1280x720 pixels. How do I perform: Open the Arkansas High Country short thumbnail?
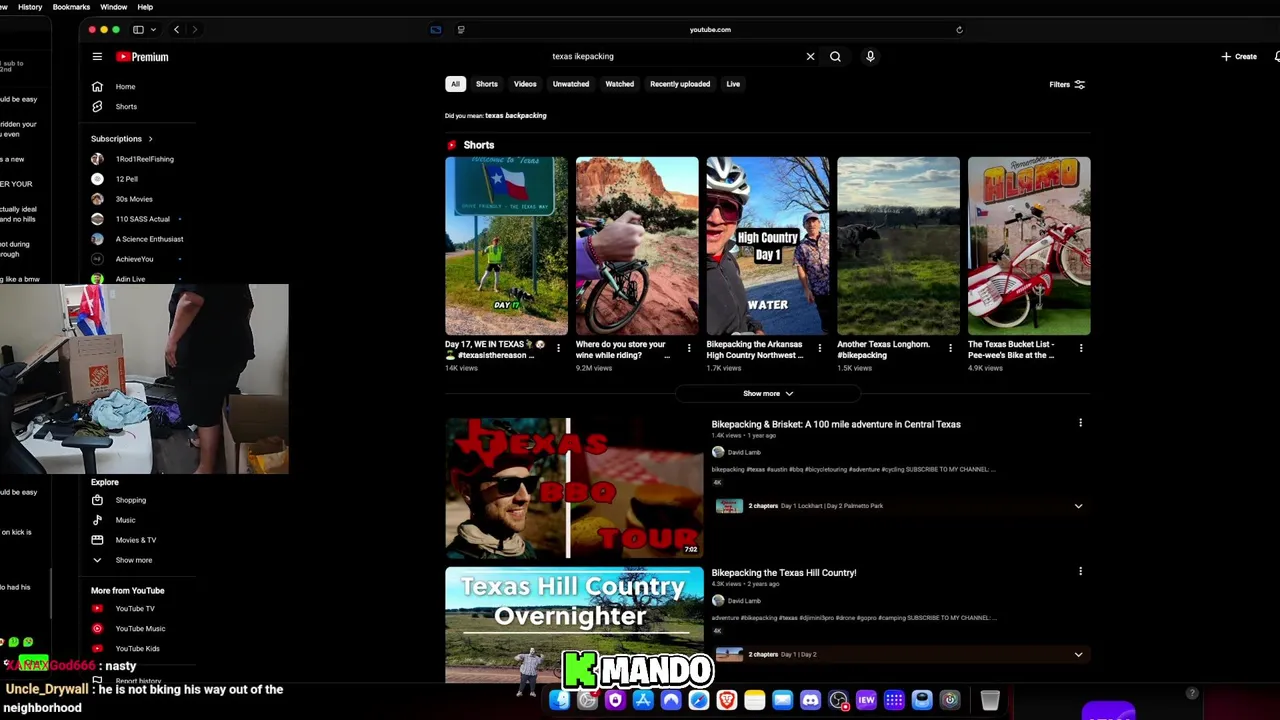pos(768,245)
